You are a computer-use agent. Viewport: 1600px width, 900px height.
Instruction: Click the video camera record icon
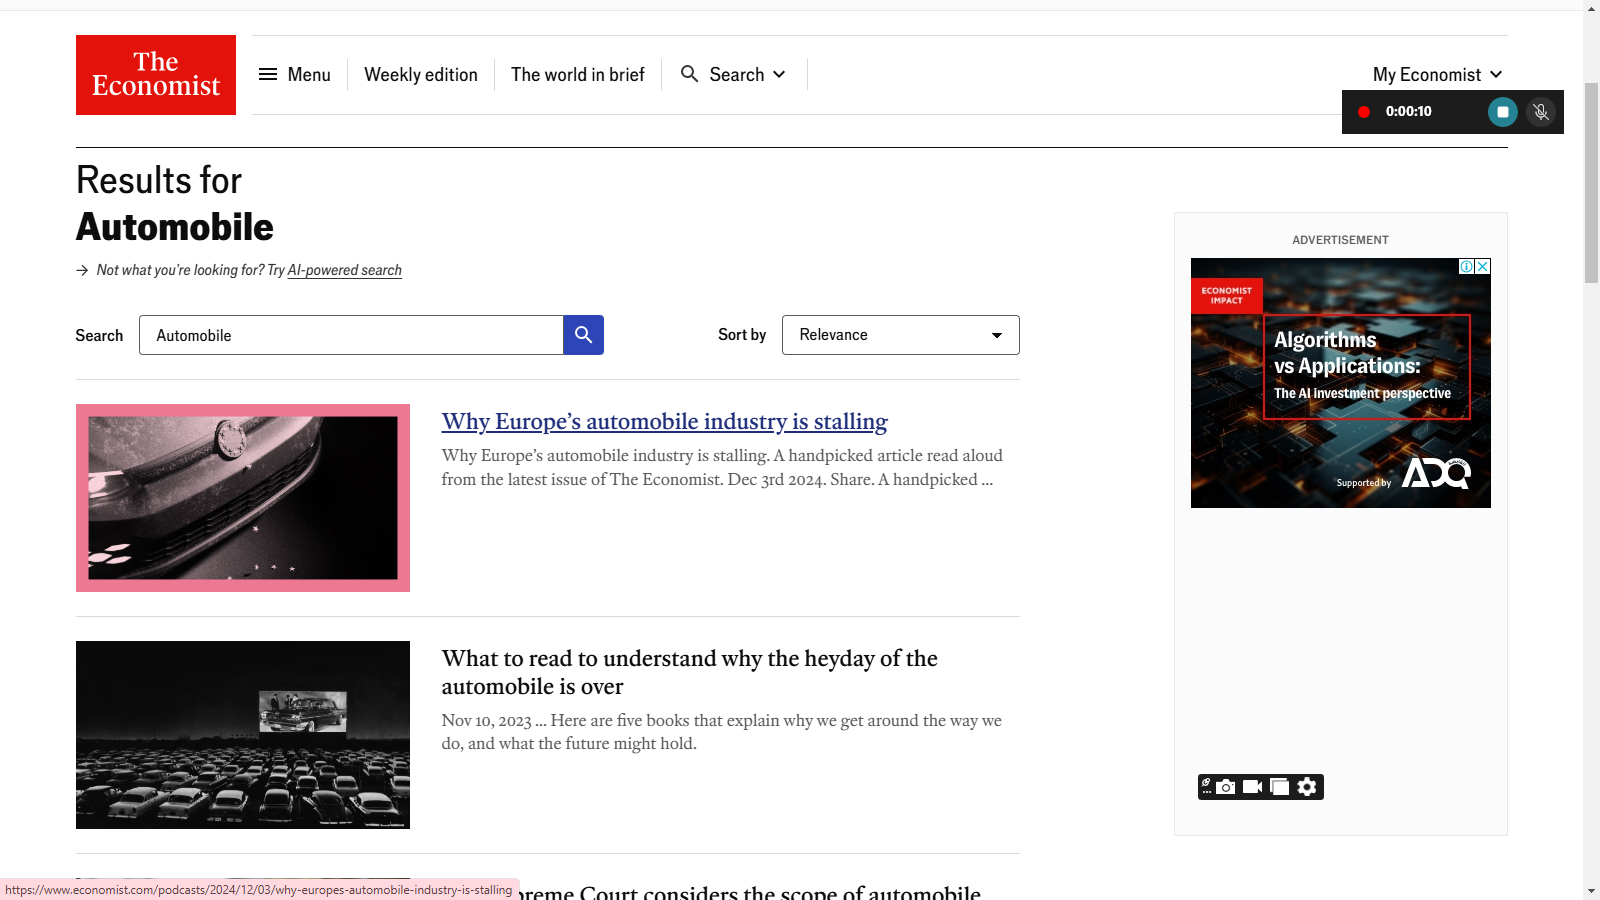pyautogui.click(x=1252, y=787)
